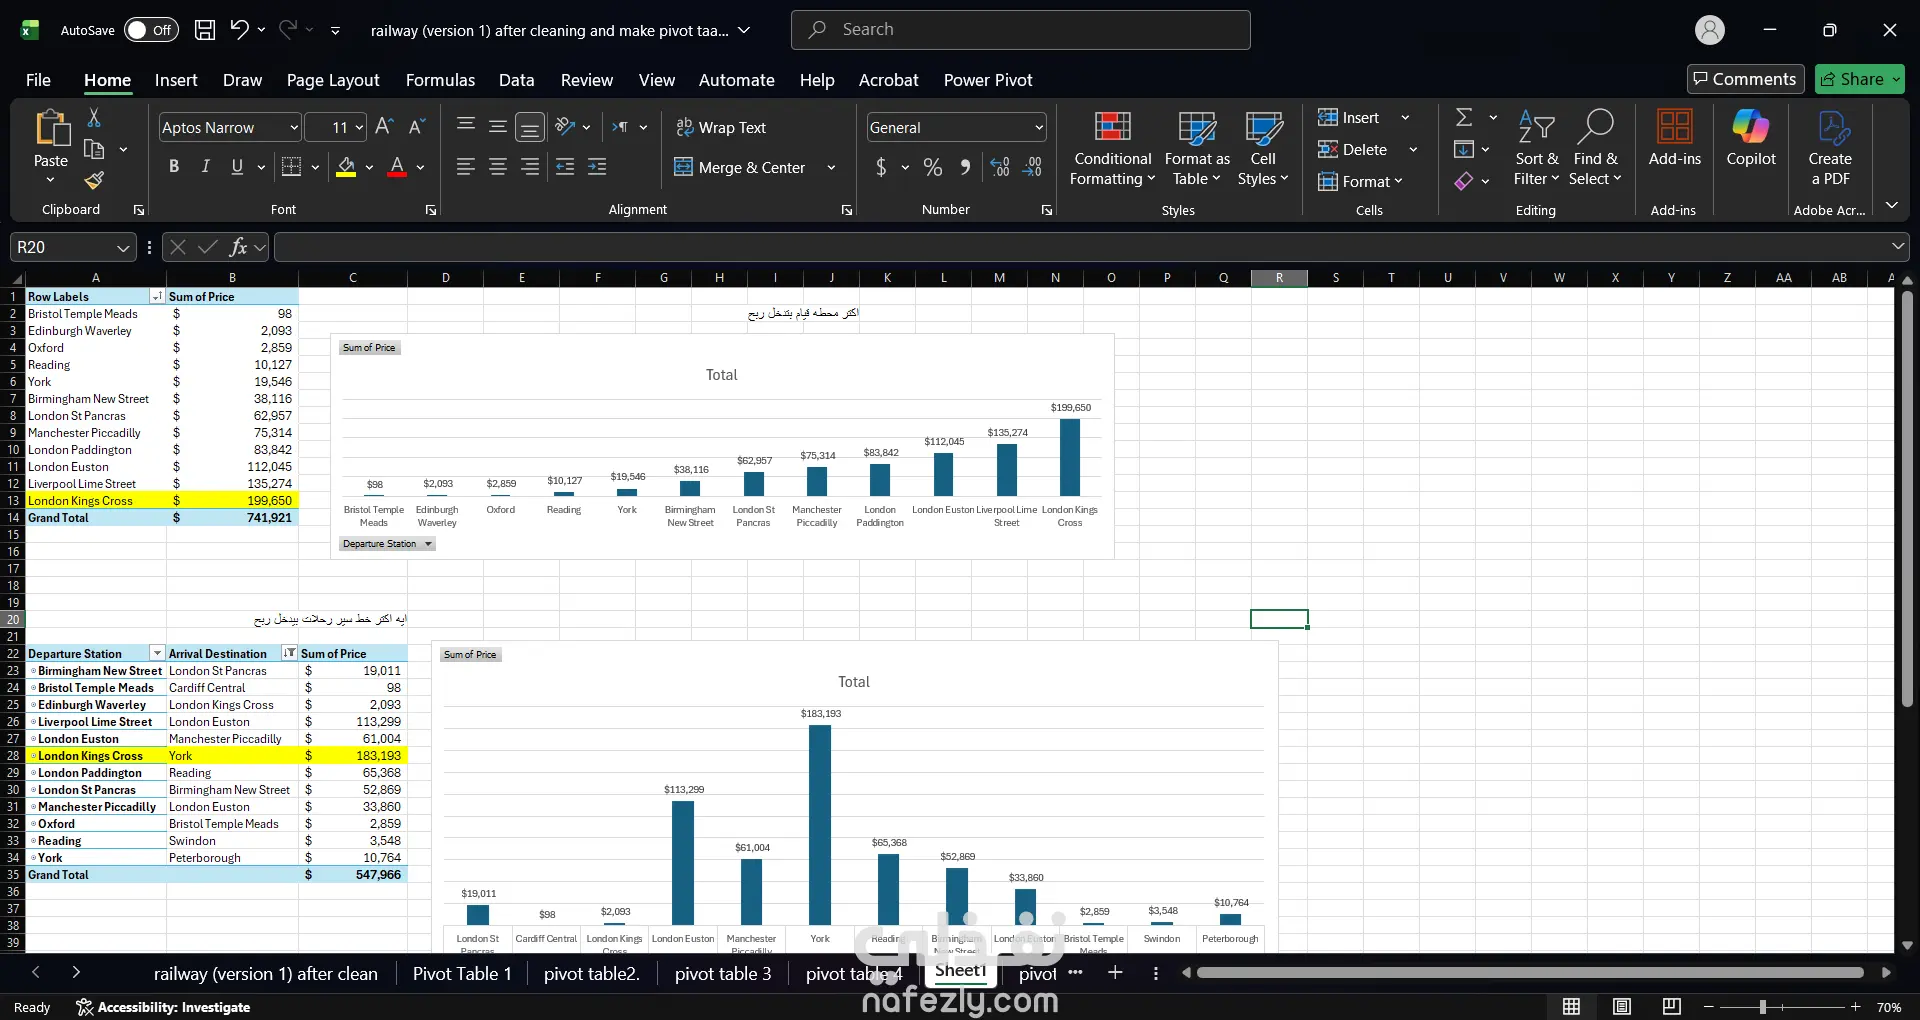Click the account profile avatar

(x=1710, y=30)
